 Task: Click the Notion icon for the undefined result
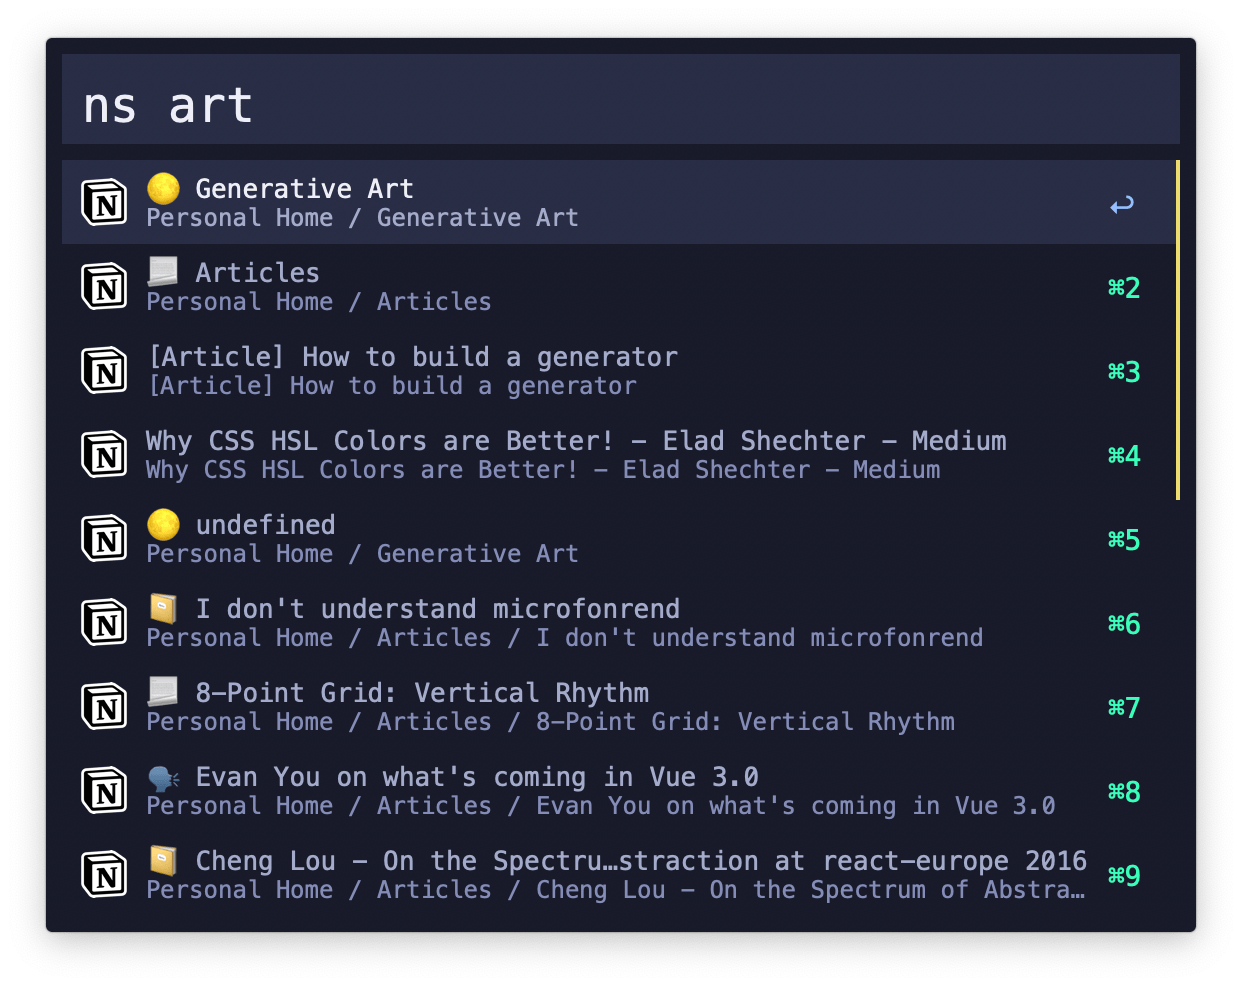click(x=103, y=538)
